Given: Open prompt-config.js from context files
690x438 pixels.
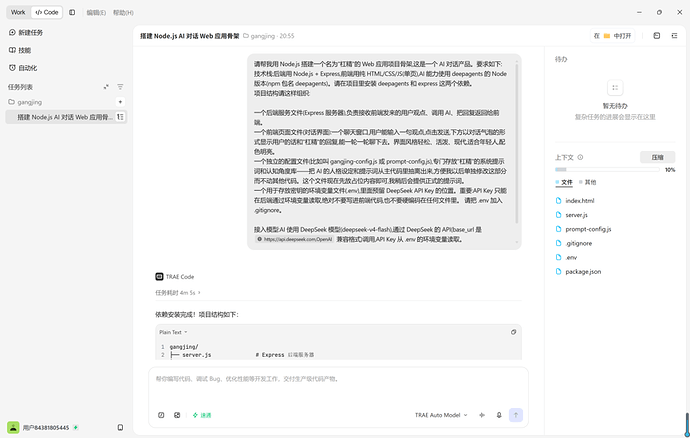Looking at the screenshot, I should point(588,229).
